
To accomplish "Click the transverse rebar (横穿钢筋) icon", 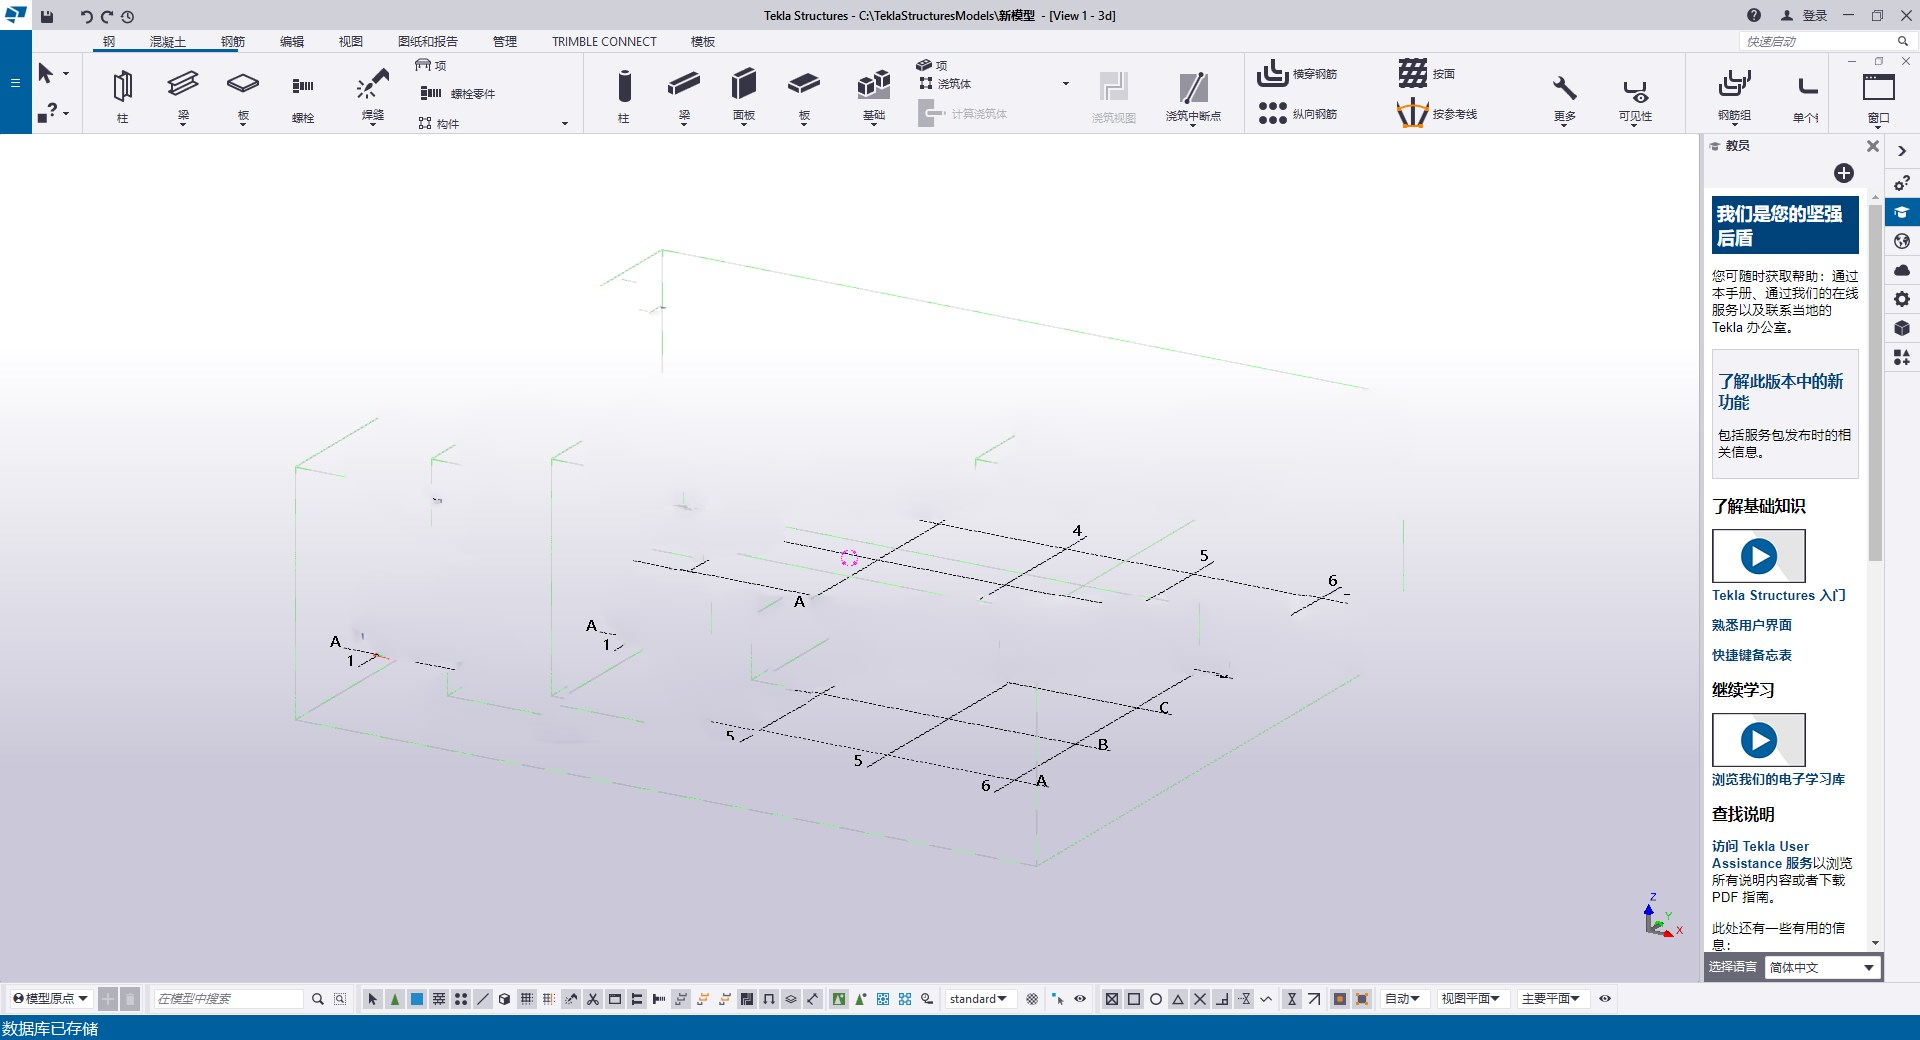I will (x=1272, y=73).
